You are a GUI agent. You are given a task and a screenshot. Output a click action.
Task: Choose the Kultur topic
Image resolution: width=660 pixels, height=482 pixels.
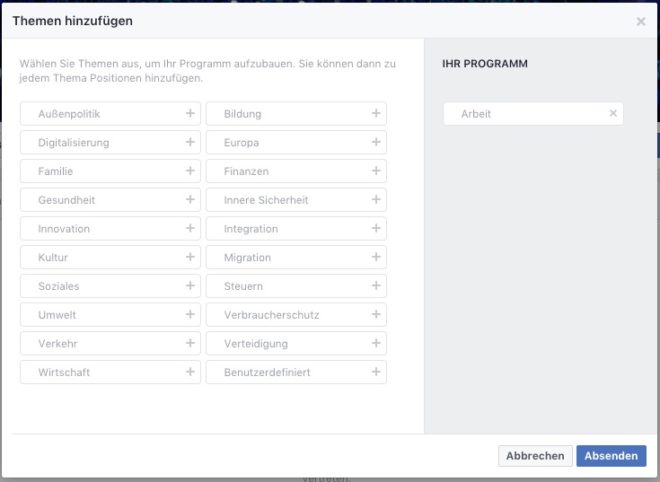110,257
